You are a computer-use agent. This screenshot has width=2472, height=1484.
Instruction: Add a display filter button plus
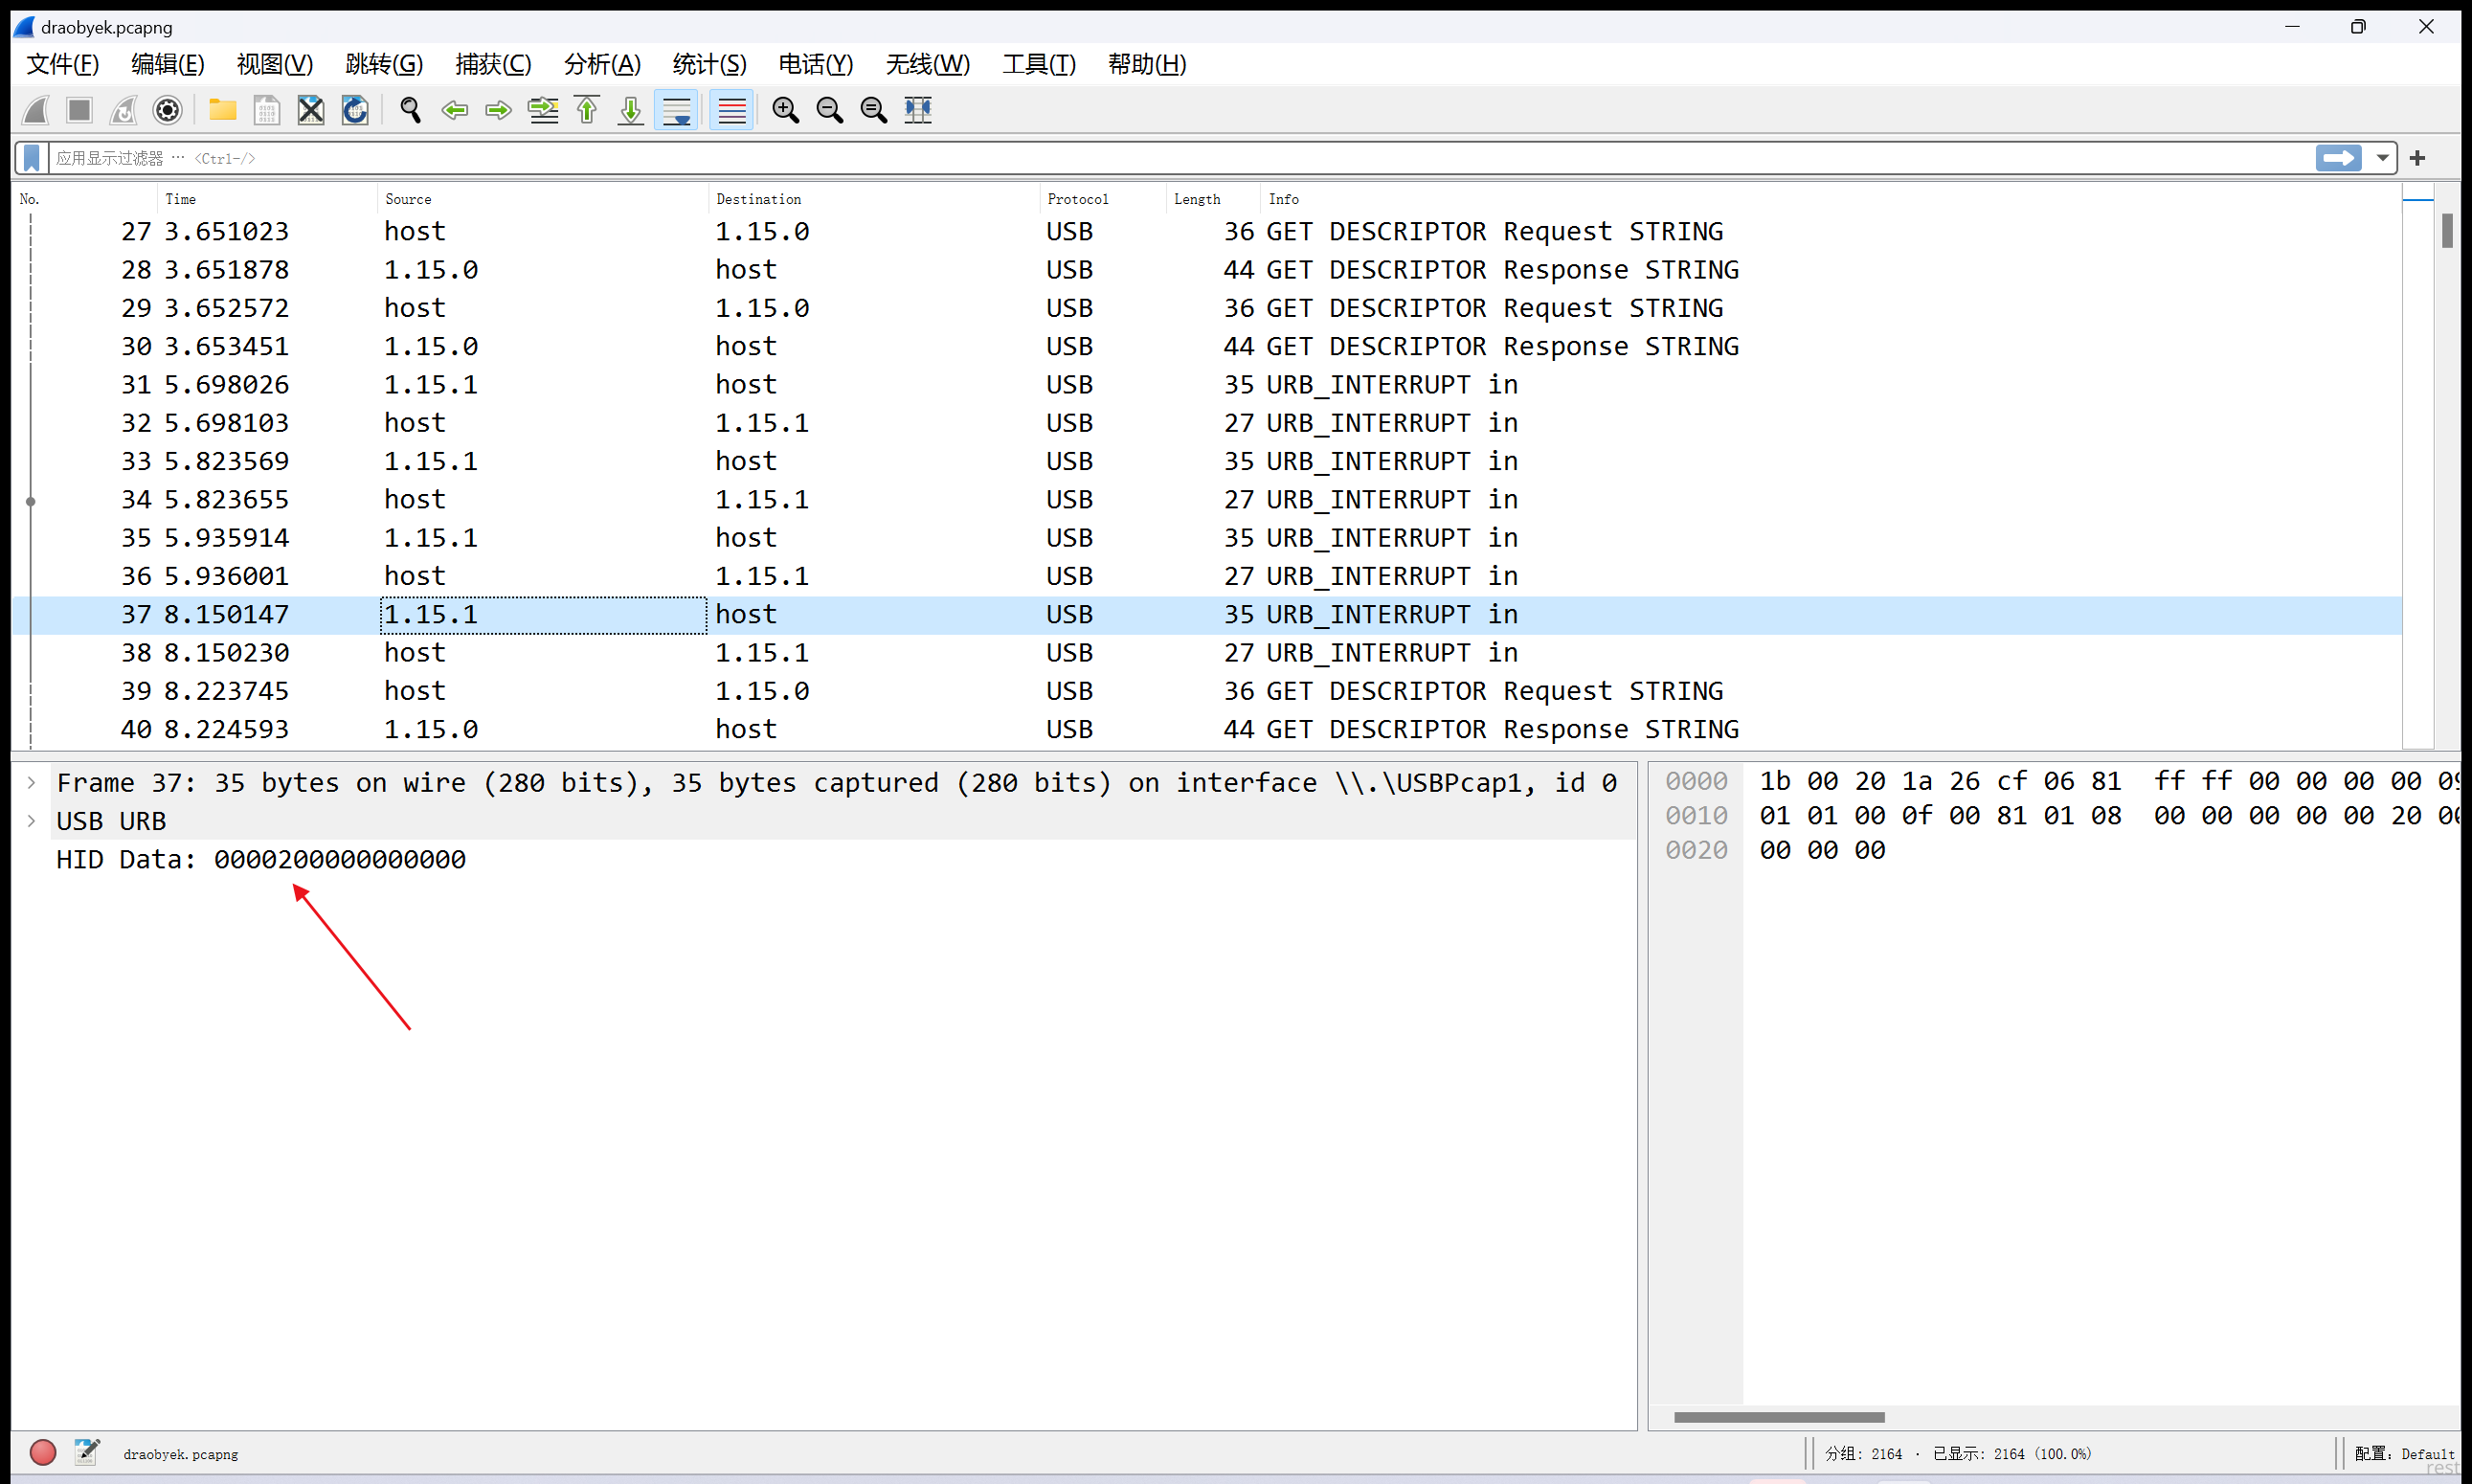pos(2417,158)
